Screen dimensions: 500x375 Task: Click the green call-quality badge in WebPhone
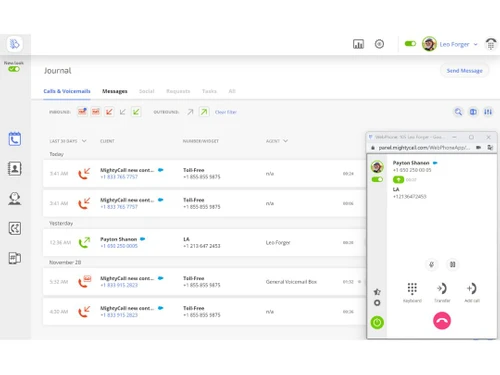coord(398,180)
